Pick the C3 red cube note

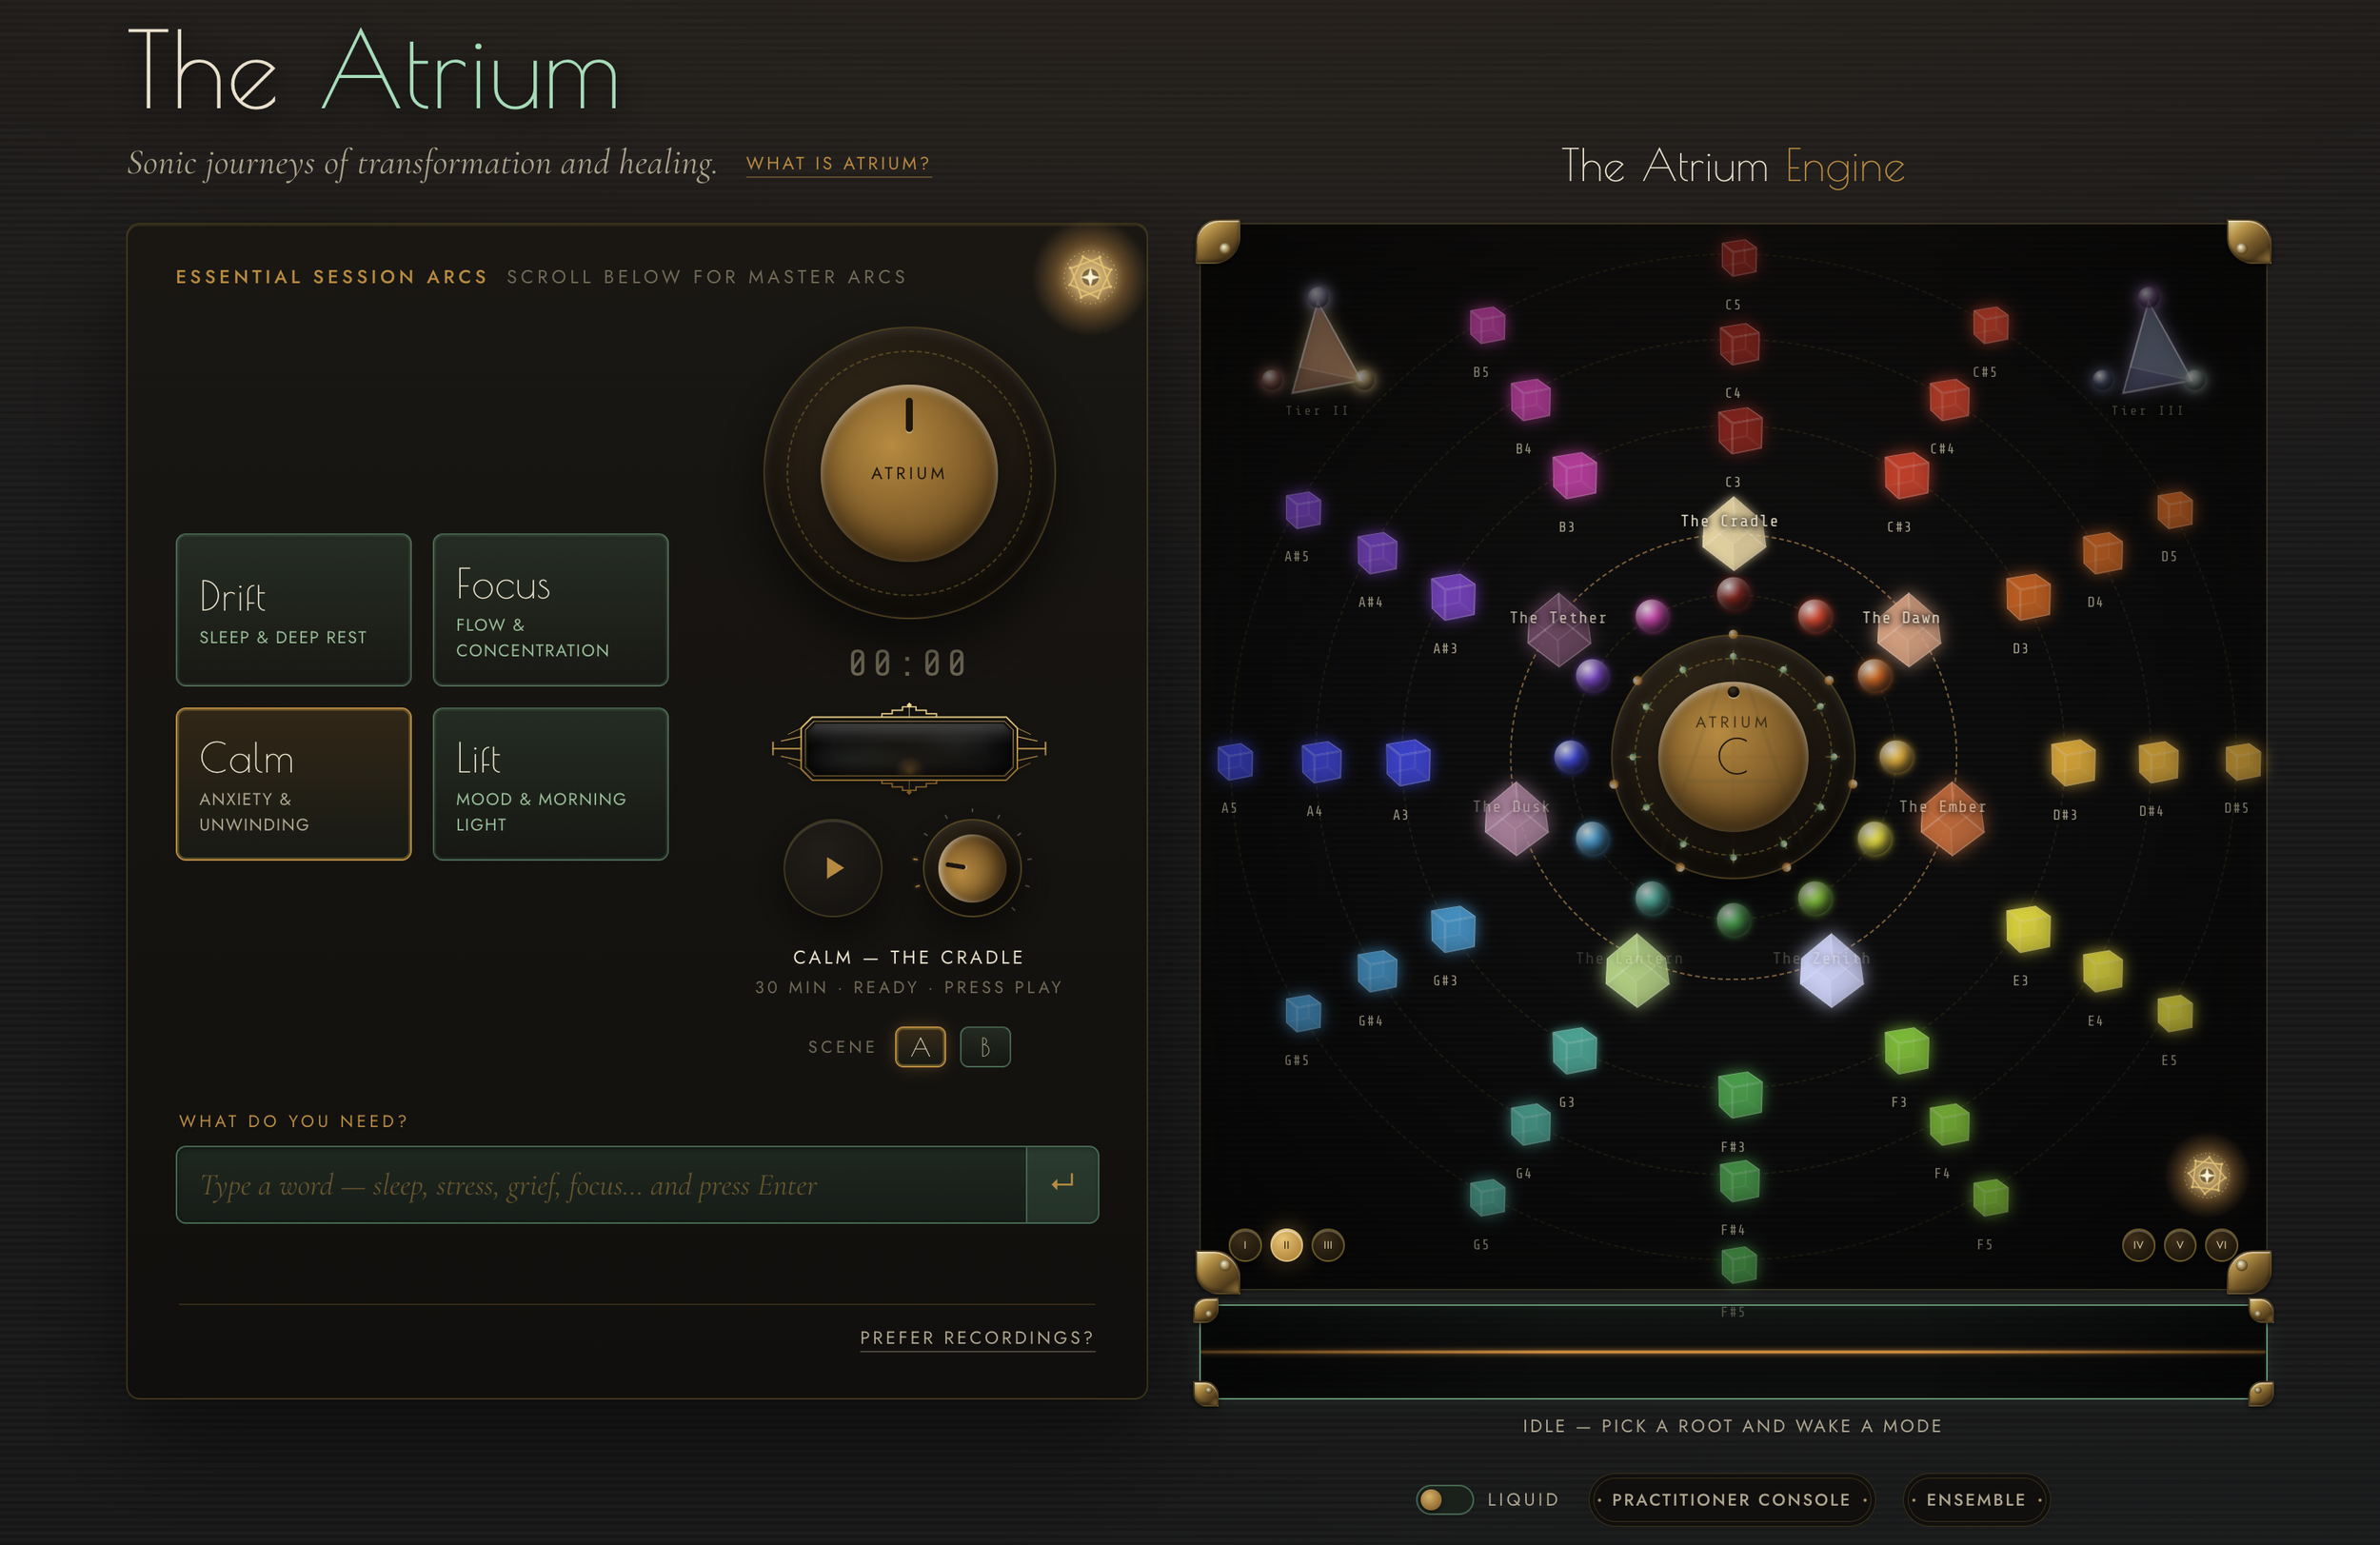click(x=1739, y=431)
